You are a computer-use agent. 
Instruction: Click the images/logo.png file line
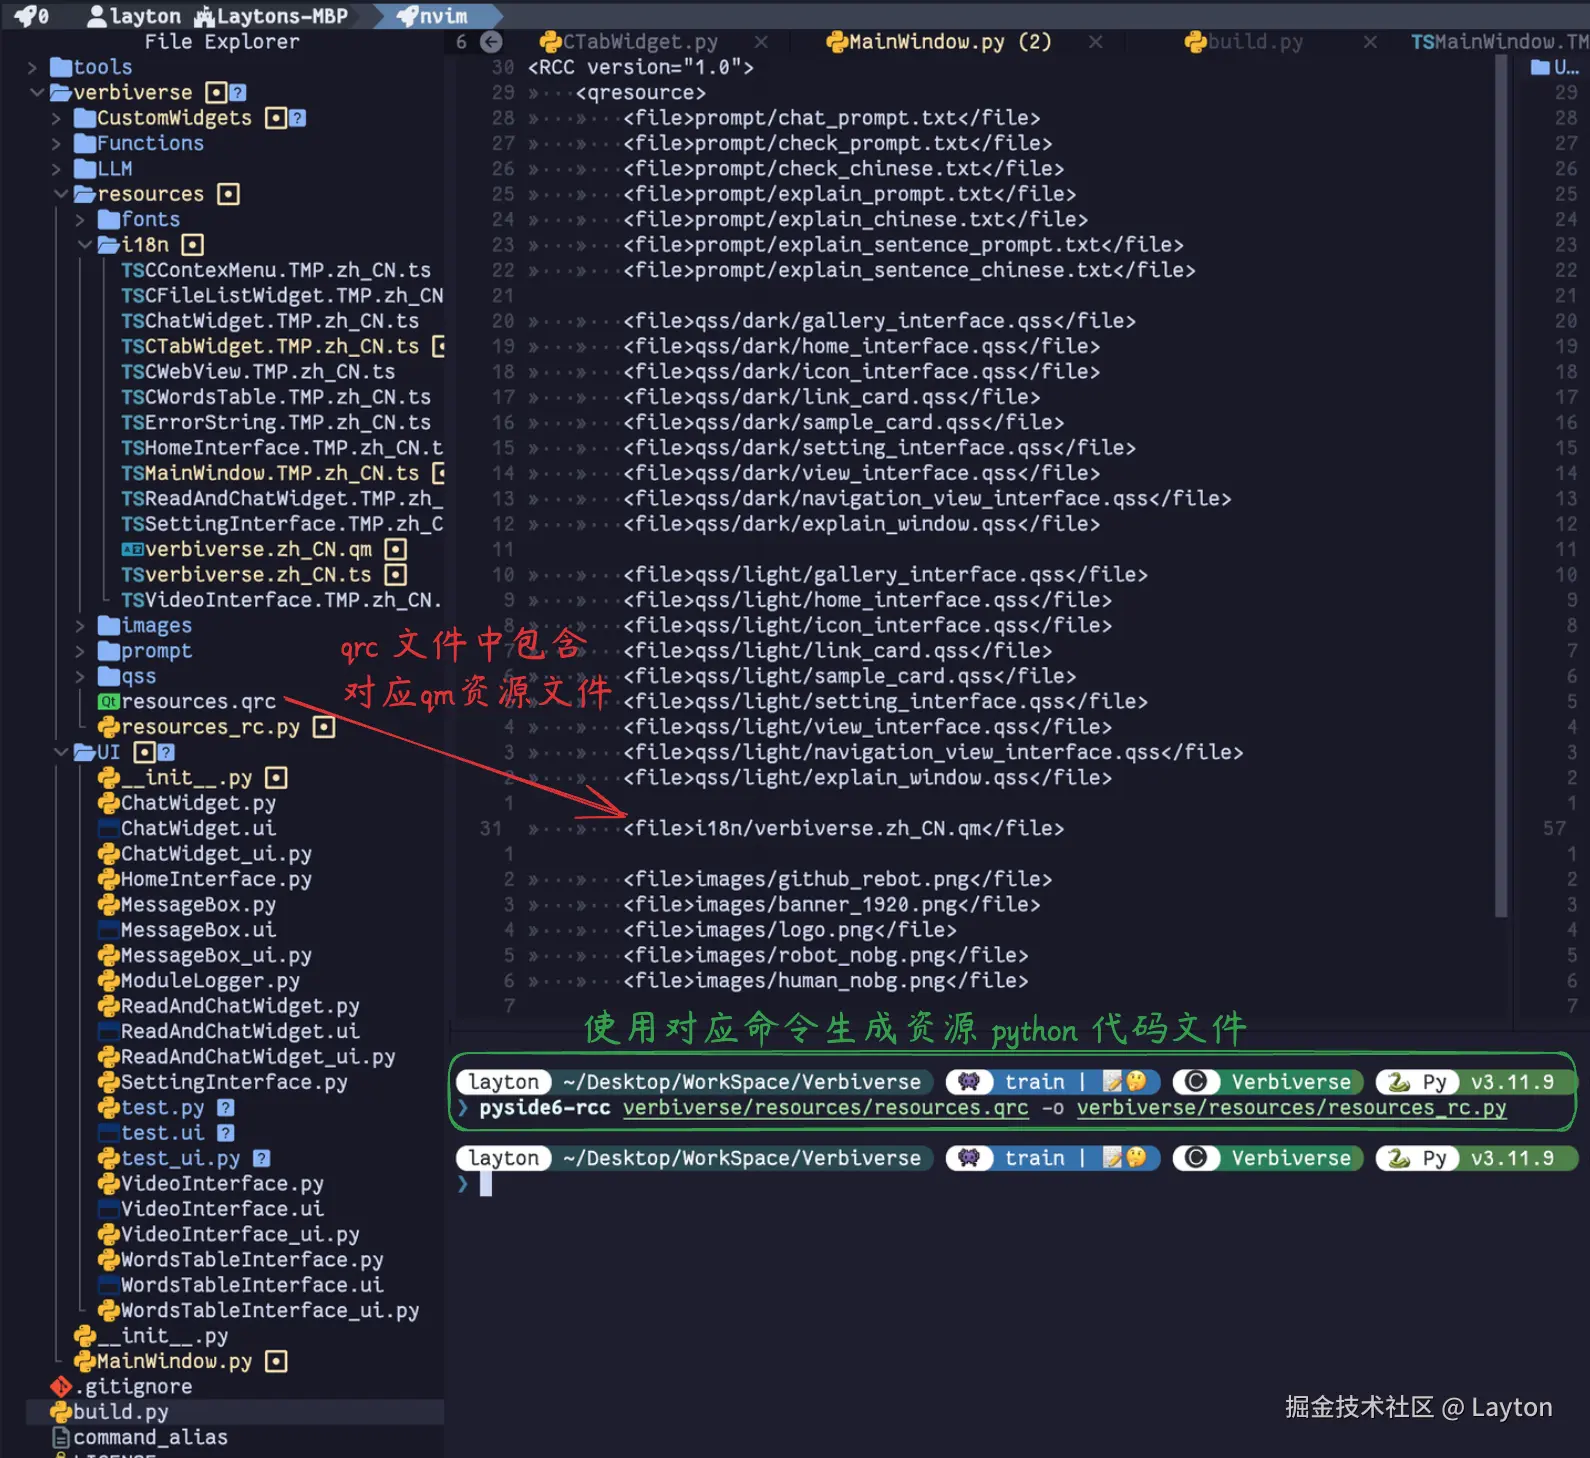[x=790, y=931]
